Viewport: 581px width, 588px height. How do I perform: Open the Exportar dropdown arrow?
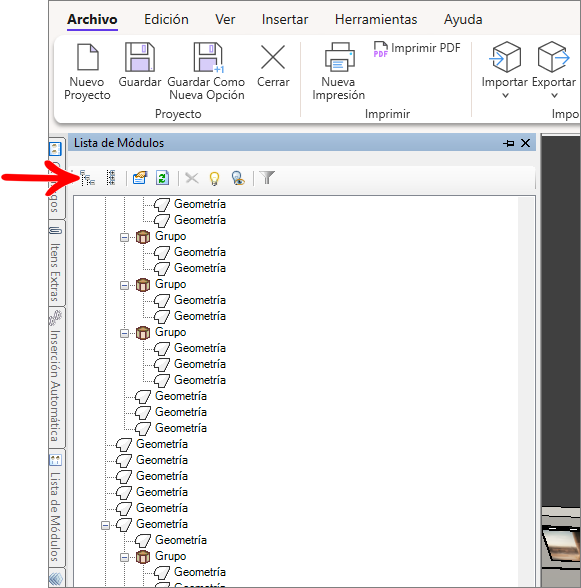pos(554,95)
